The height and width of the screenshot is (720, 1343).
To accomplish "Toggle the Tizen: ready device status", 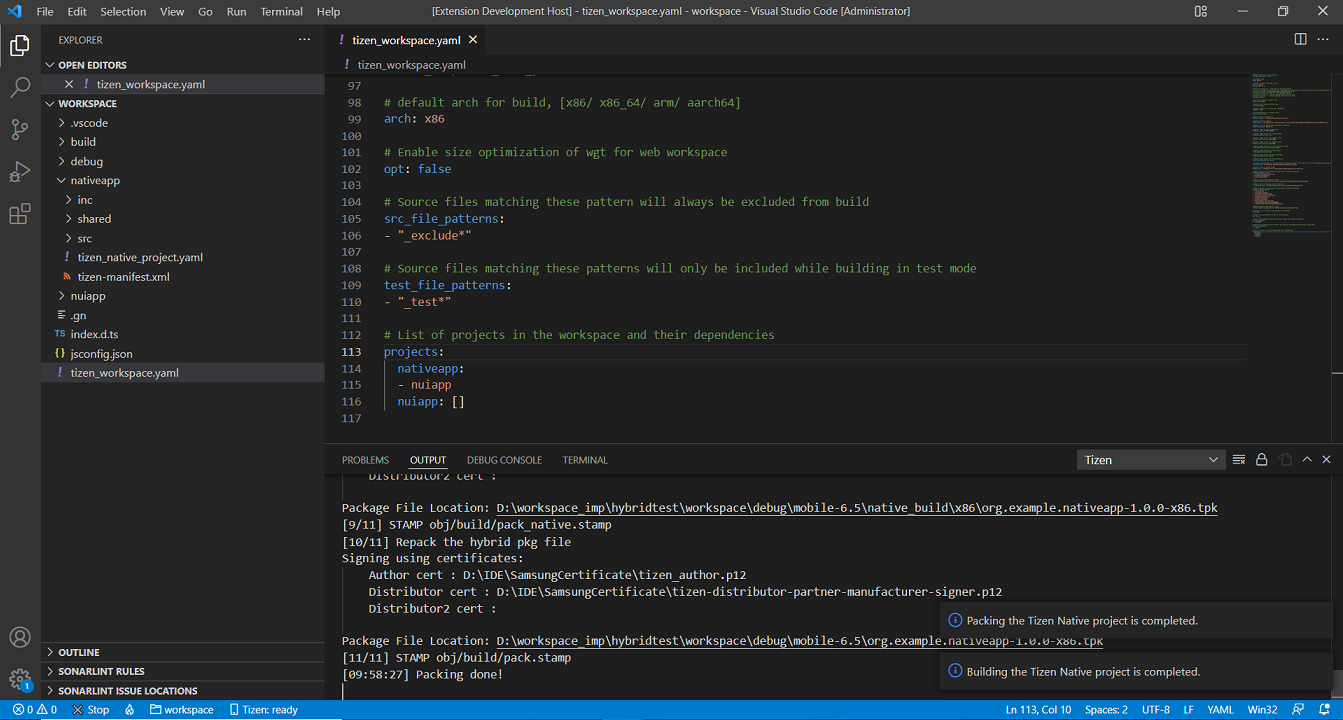I will pos(264,710).
